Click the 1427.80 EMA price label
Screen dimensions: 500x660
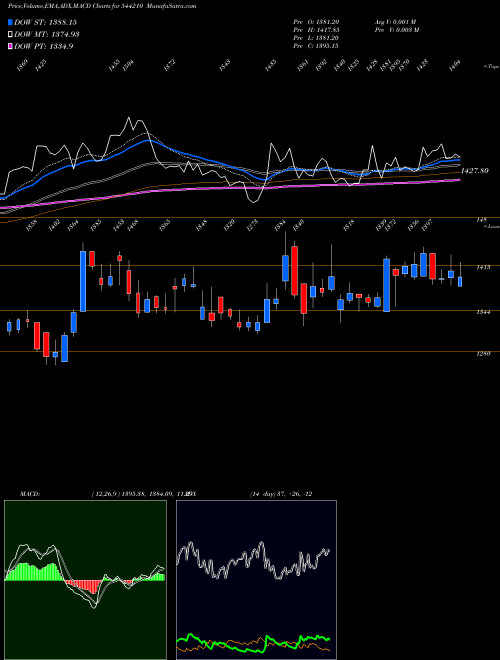474,171
